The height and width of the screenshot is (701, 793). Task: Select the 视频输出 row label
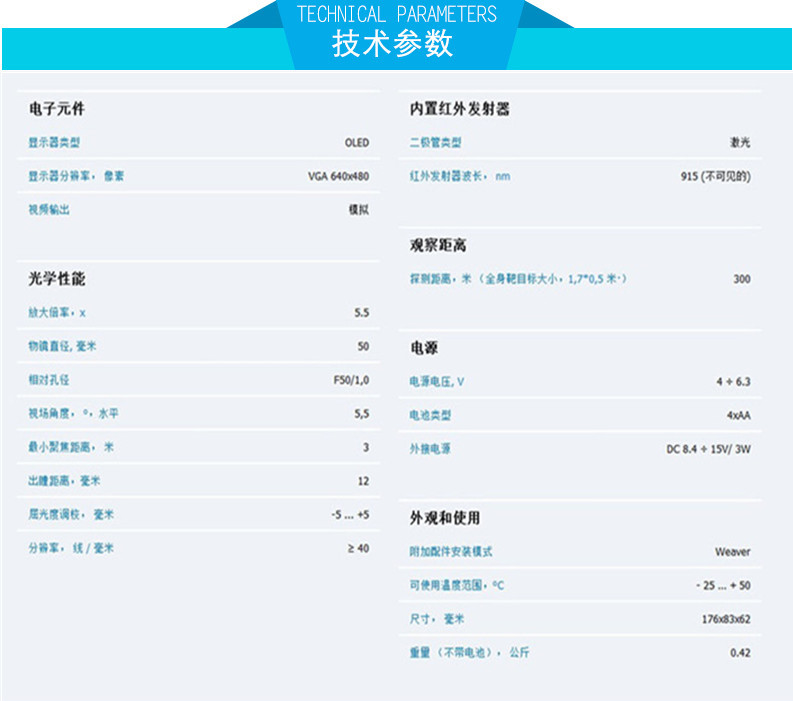coord(49,210)
